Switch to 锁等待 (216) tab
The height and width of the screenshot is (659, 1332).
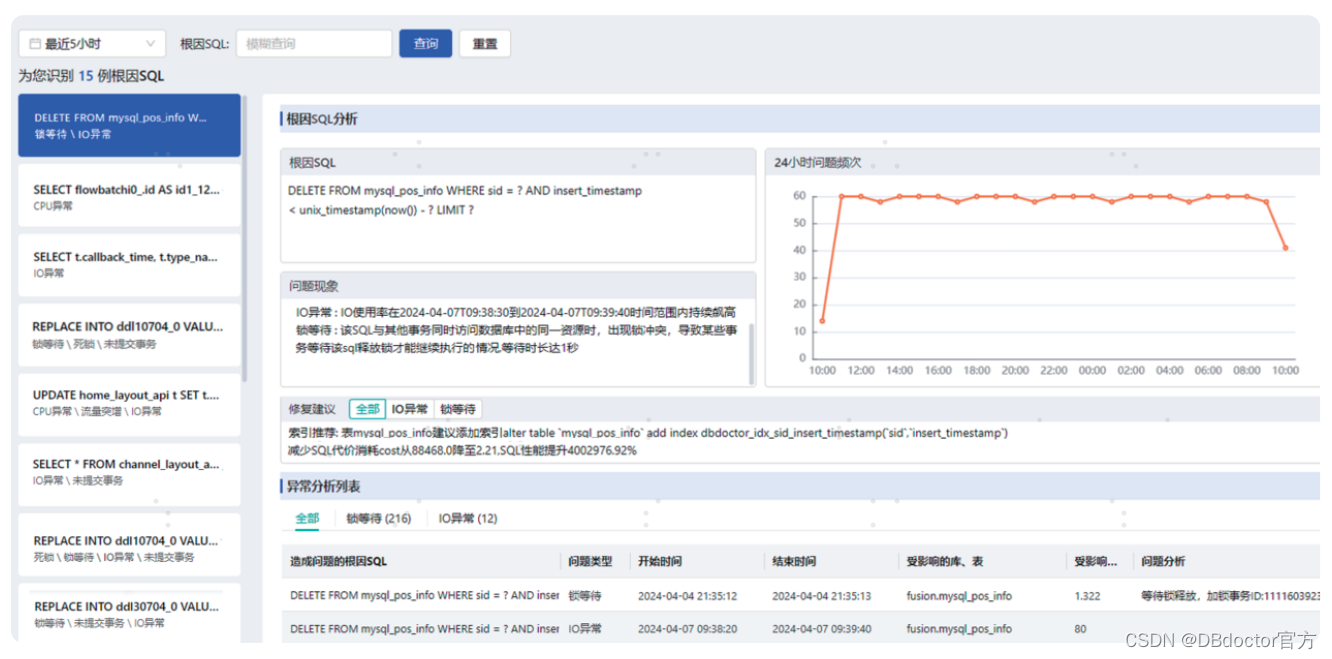379,518
